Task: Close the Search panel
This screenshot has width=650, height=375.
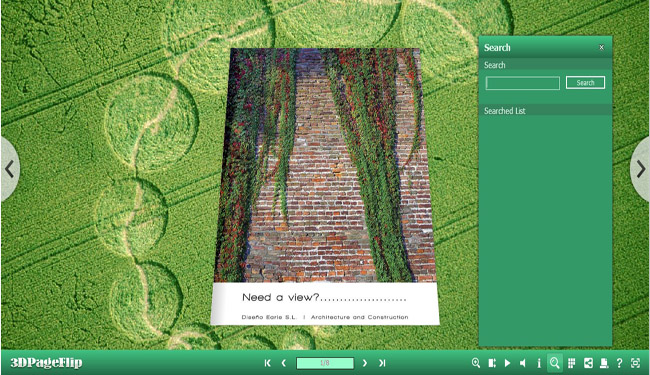Action: click(x=601, y=47)
